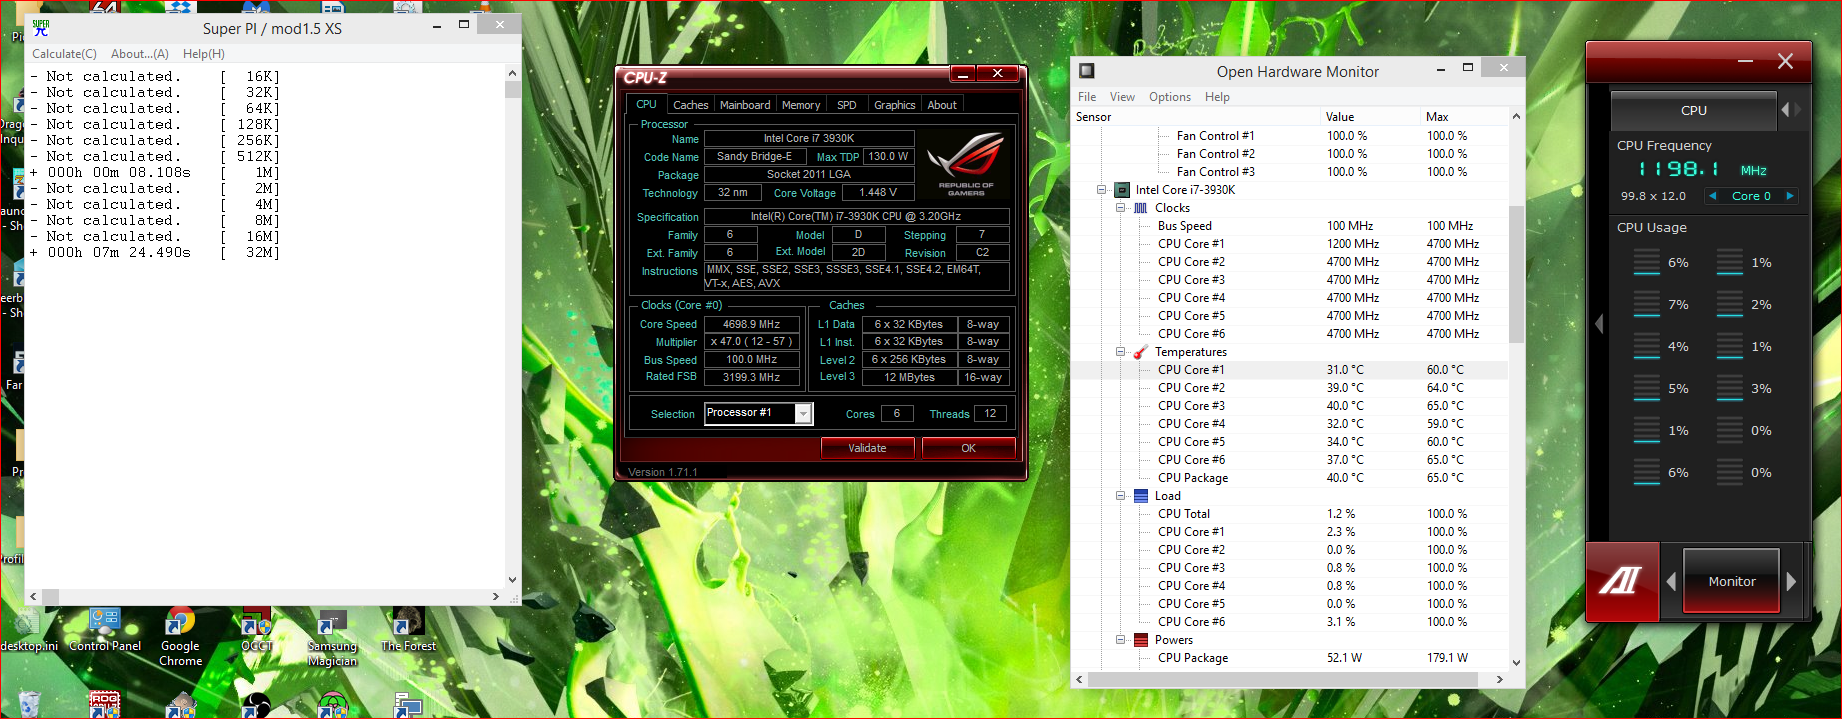Select the next core arrow beside Core 0

point(1790,196)
